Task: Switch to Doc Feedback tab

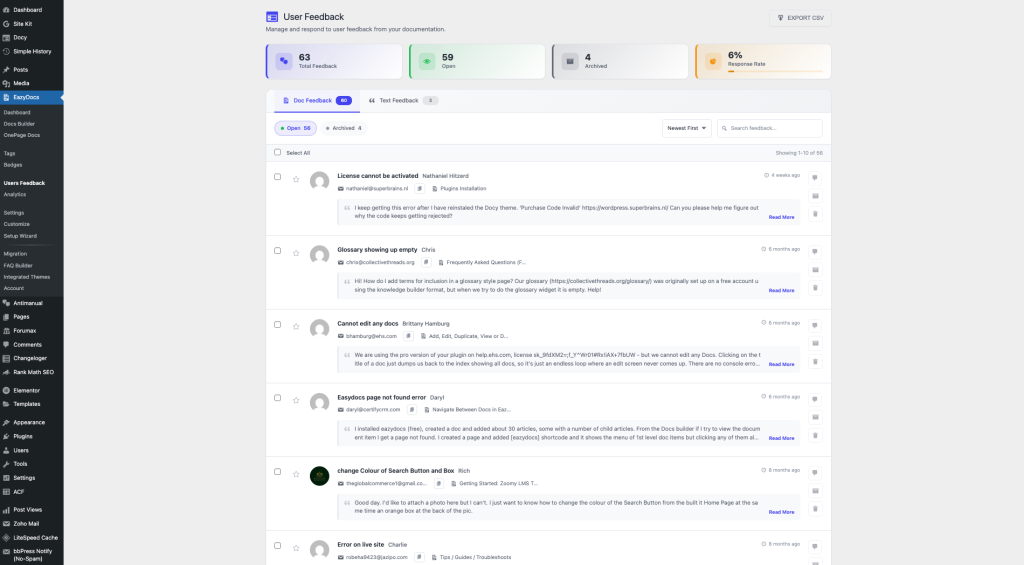Action: [317, 101]
